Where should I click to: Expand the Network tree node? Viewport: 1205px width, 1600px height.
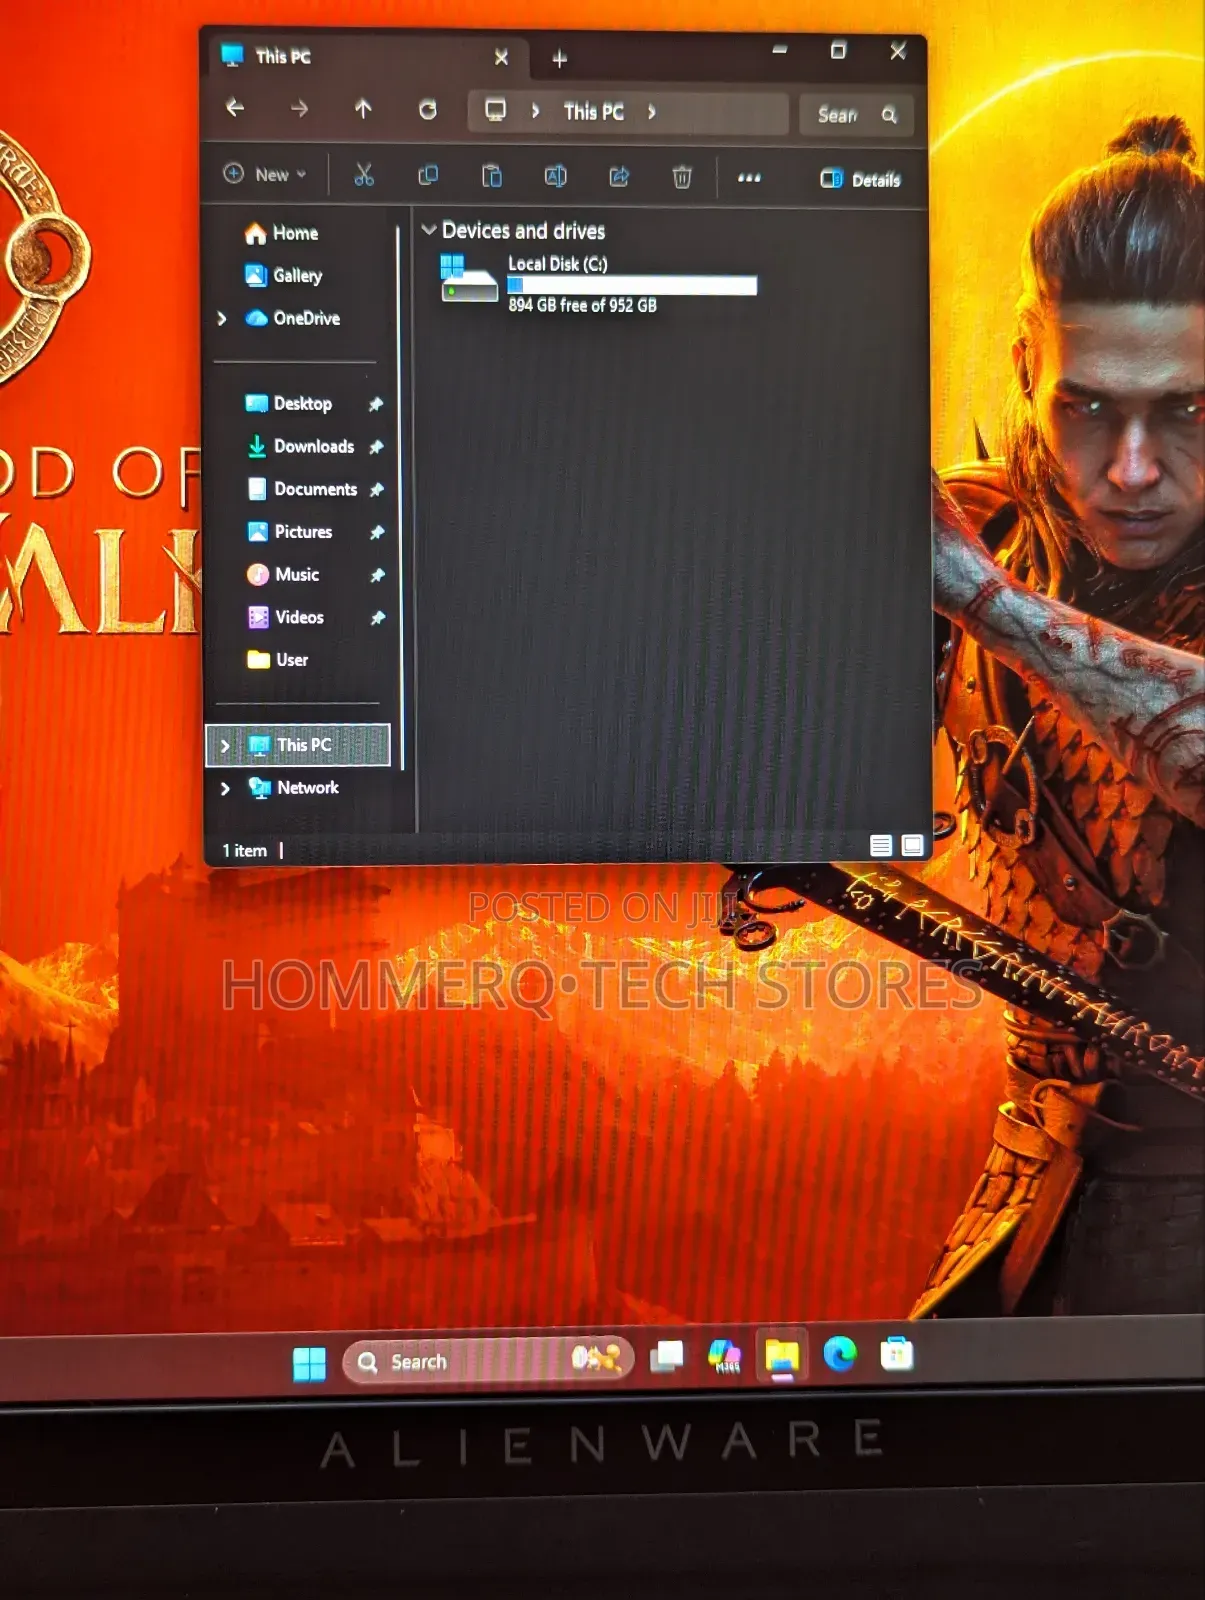point(225,788)
